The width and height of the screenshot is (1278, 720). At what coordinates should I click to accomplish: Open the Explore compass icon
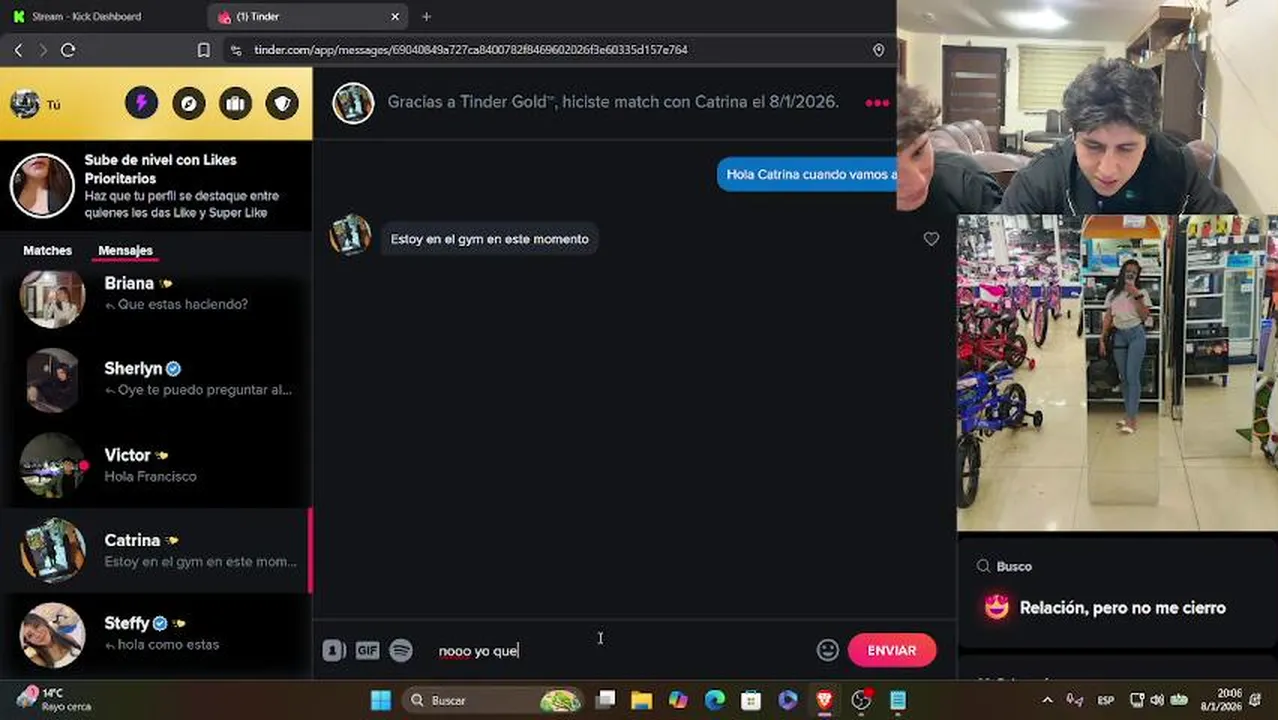click(x=188, y=103)
